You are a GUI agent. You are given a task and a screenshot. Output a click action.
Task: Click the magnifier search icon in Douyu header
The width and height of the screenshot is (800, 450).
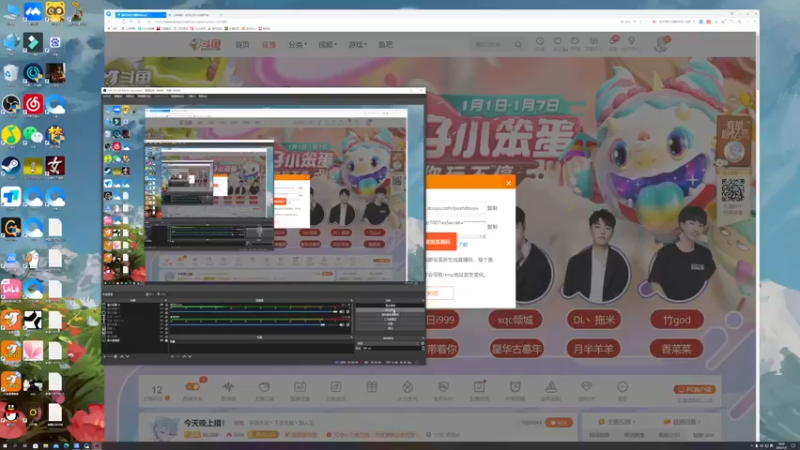click(x=518, y=44)
